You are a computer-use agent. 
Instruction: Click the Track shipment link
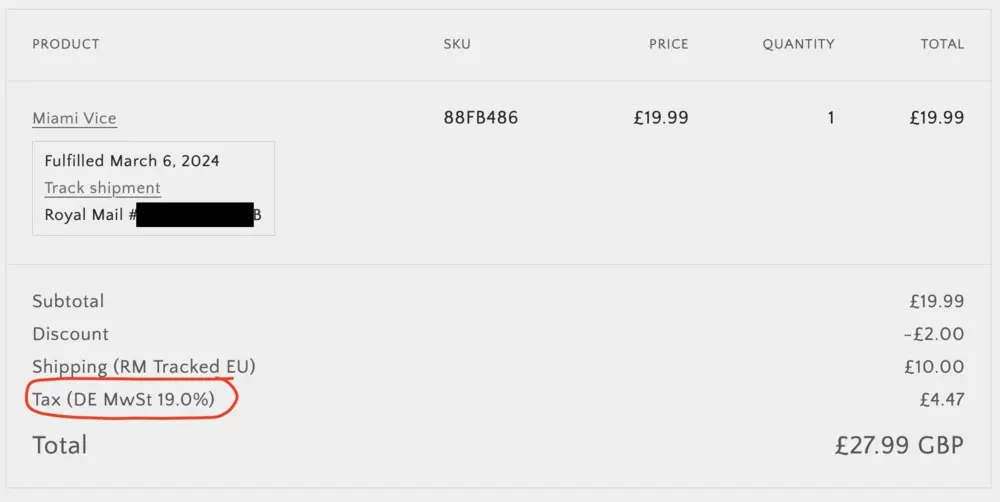coord(102,188)
